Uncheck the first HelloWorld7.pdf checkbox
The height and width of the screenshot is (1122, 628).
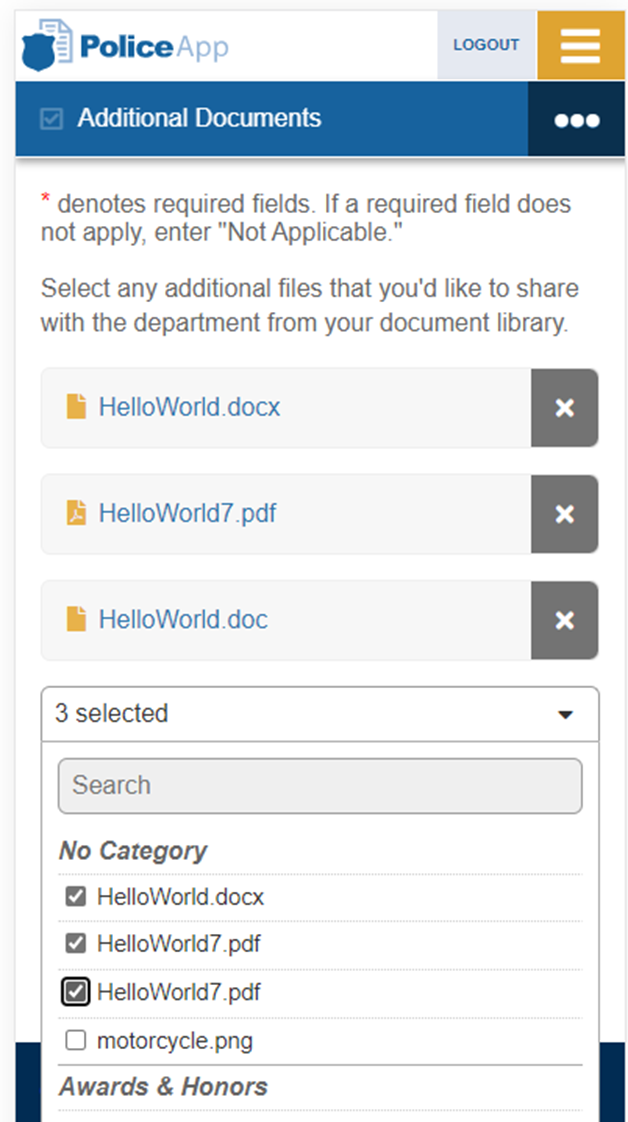[x=76, y=944]
